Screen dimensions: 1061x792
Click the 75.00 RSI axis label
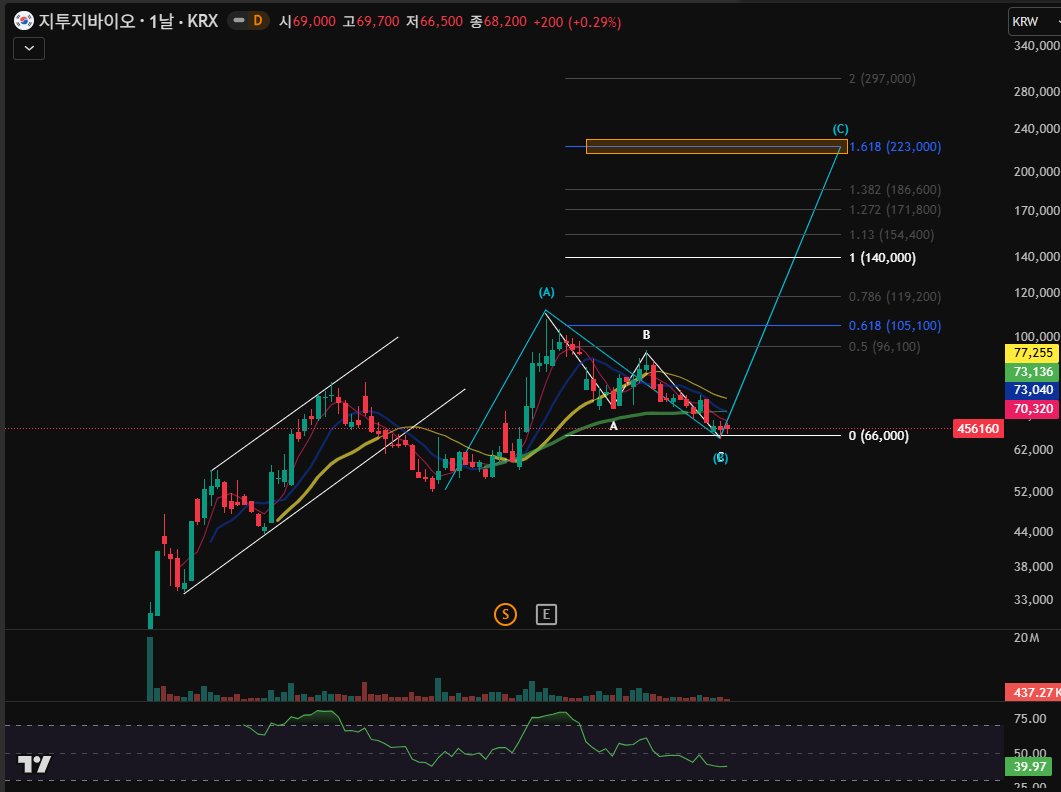(x=1030, y=718)
